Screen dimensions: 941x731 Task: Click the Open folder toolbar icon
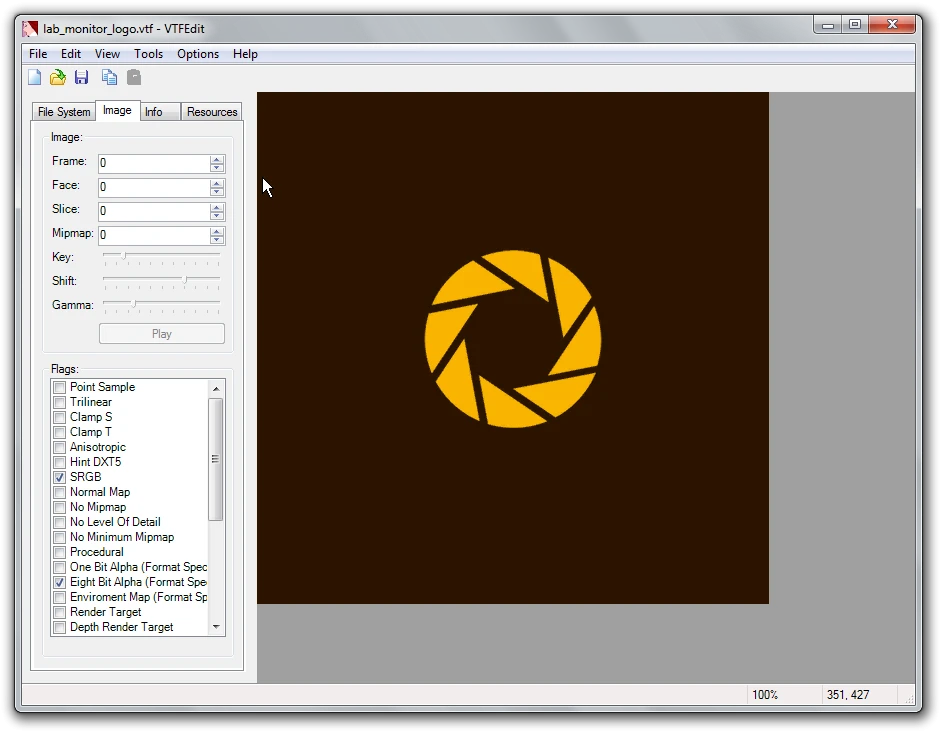click(58, 78)
